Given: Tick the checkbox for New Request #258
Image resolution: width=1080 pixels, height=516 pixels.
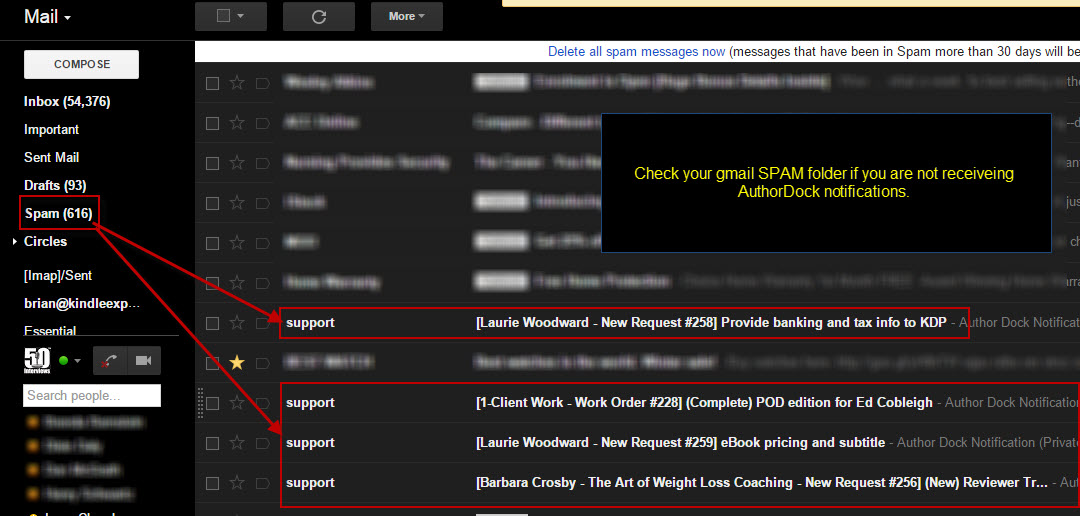Looking at the screenshot, I should (213, 323).
